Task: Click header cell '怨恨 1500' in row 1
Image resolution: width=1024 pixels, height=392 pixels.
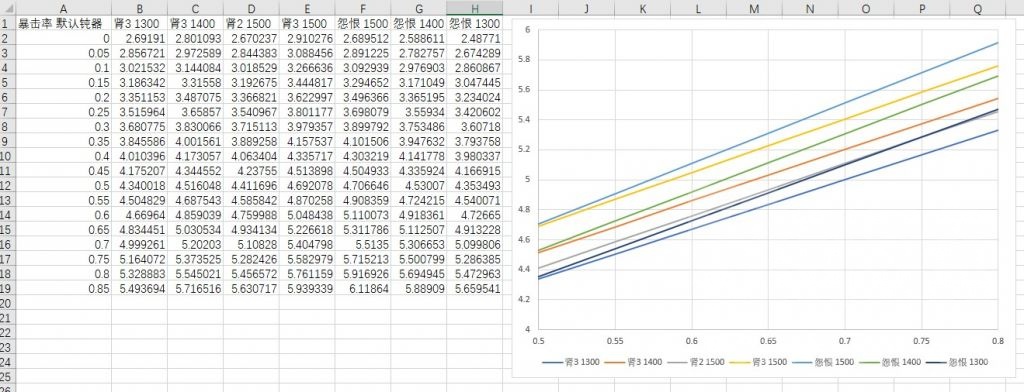Action: coord(363,24)
